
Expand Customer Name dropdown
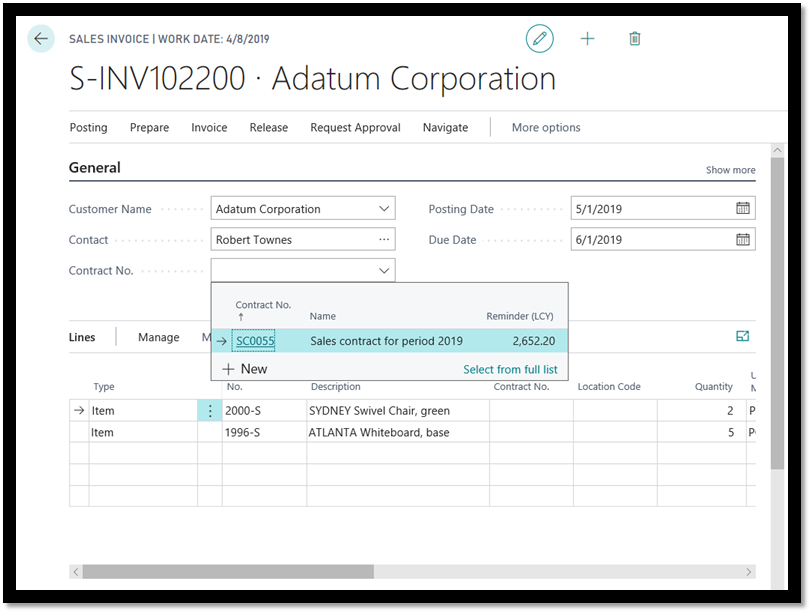[x=384, y=208]
